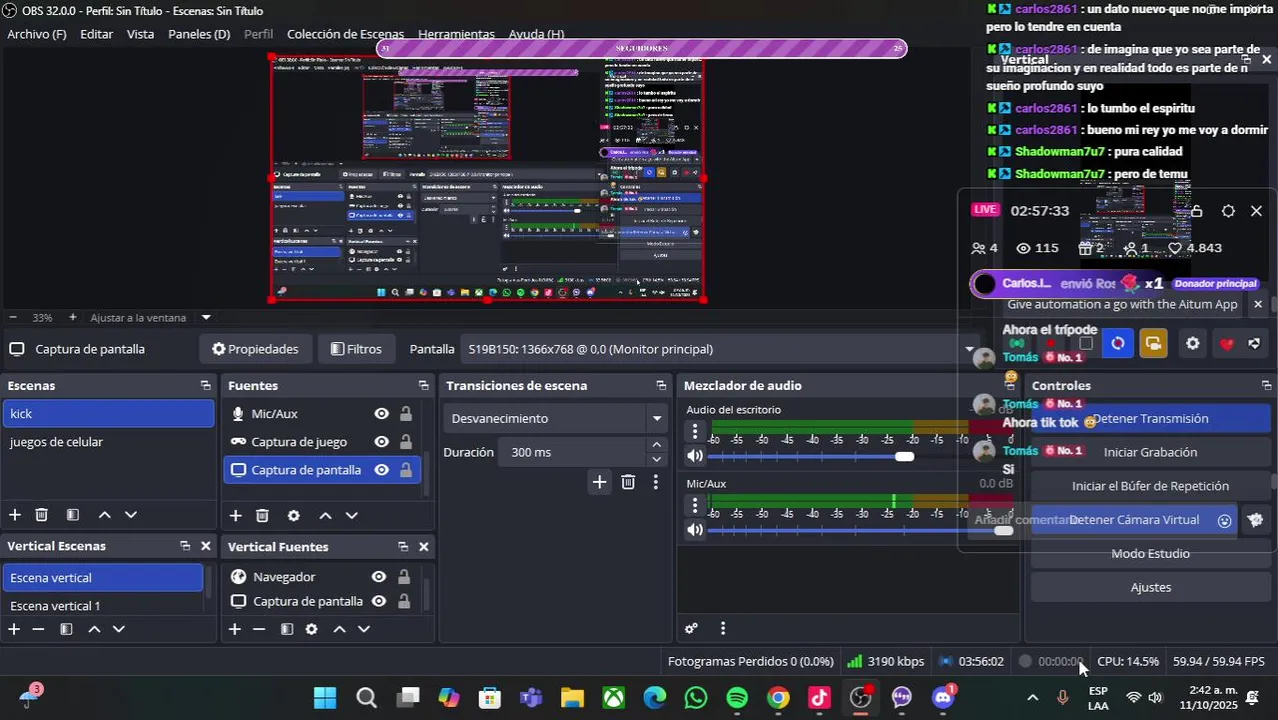The width and height of the screenshot is (1278, 720).
Task: Click the yellow camera icon in overlay
Action: (x=1153, y=343)
